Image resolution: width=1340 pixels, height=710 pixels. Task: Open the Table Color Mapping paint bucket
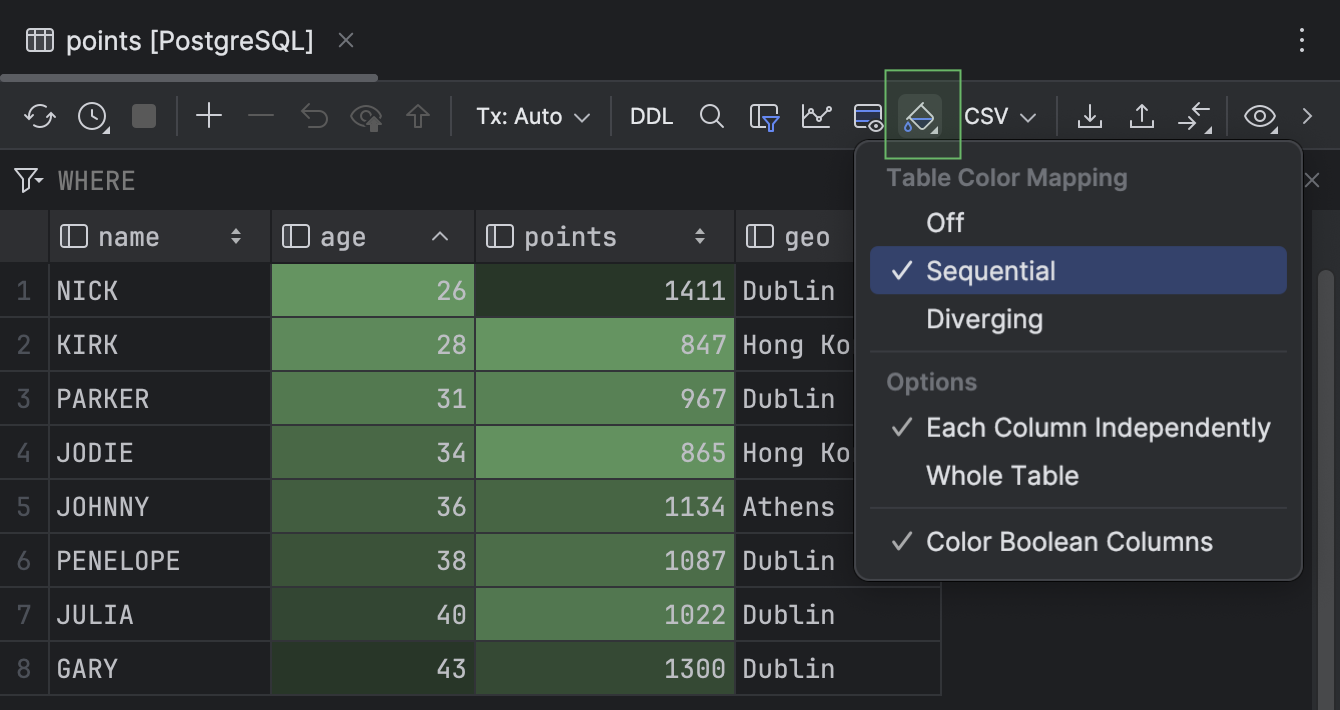click(921, 115)
